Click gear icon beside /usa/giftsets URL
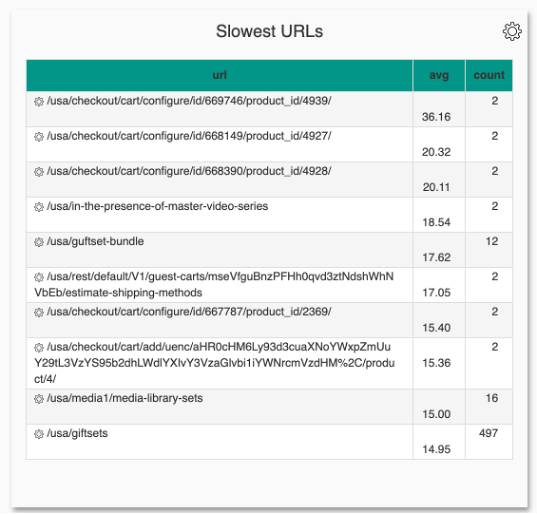The image size is (537, 514). [39, 434]
